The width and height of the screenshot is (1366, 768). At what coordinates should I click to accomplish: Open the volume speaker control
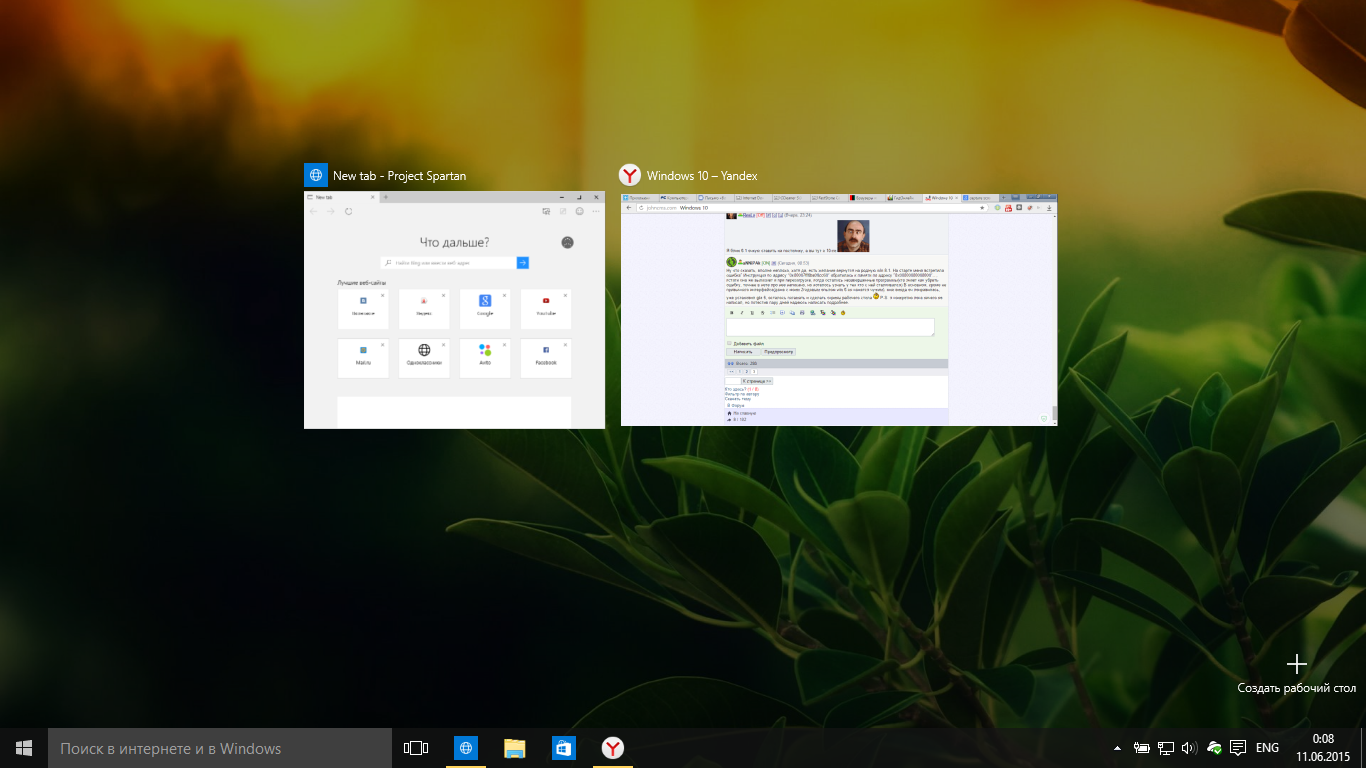point(1189,748)
